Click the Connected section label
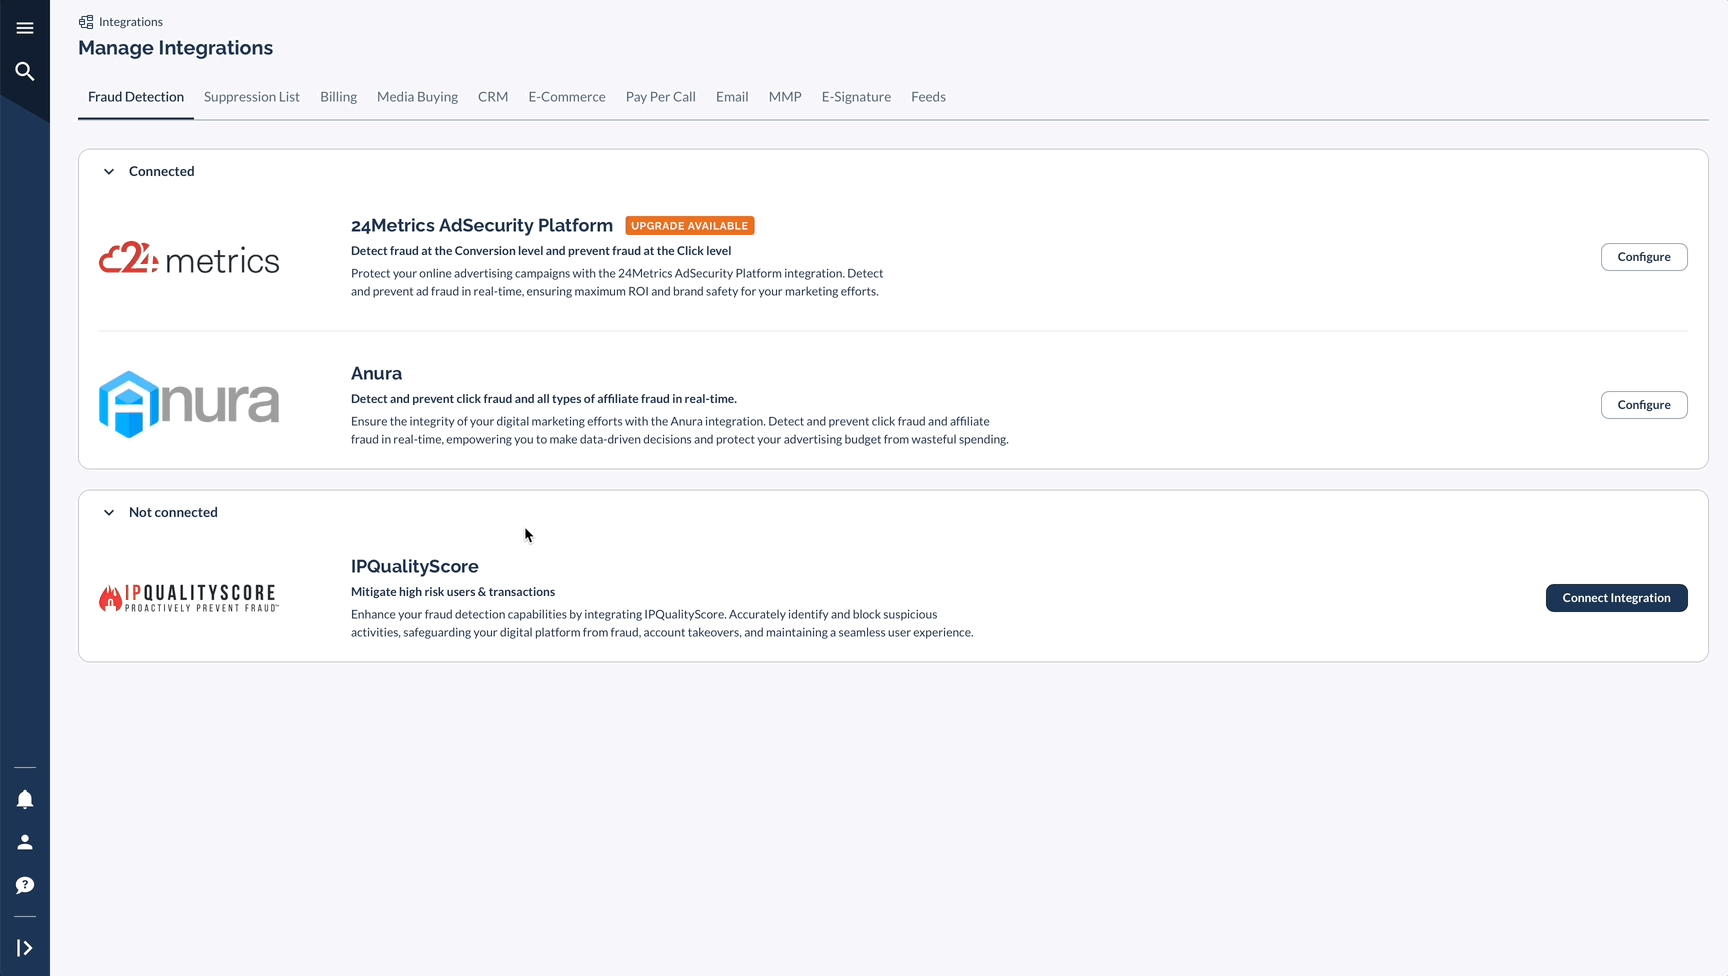 (162, 172)
